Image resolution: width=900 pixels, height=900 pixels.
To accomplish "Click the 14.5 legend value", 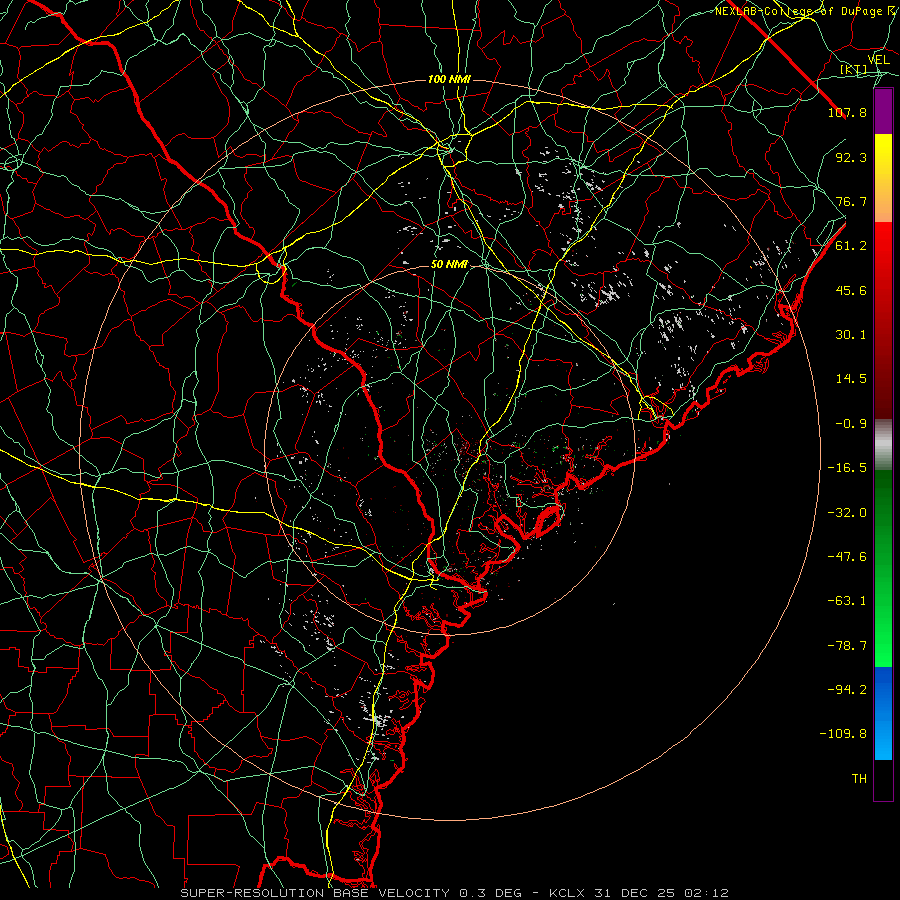I will [x=851, y=379].
